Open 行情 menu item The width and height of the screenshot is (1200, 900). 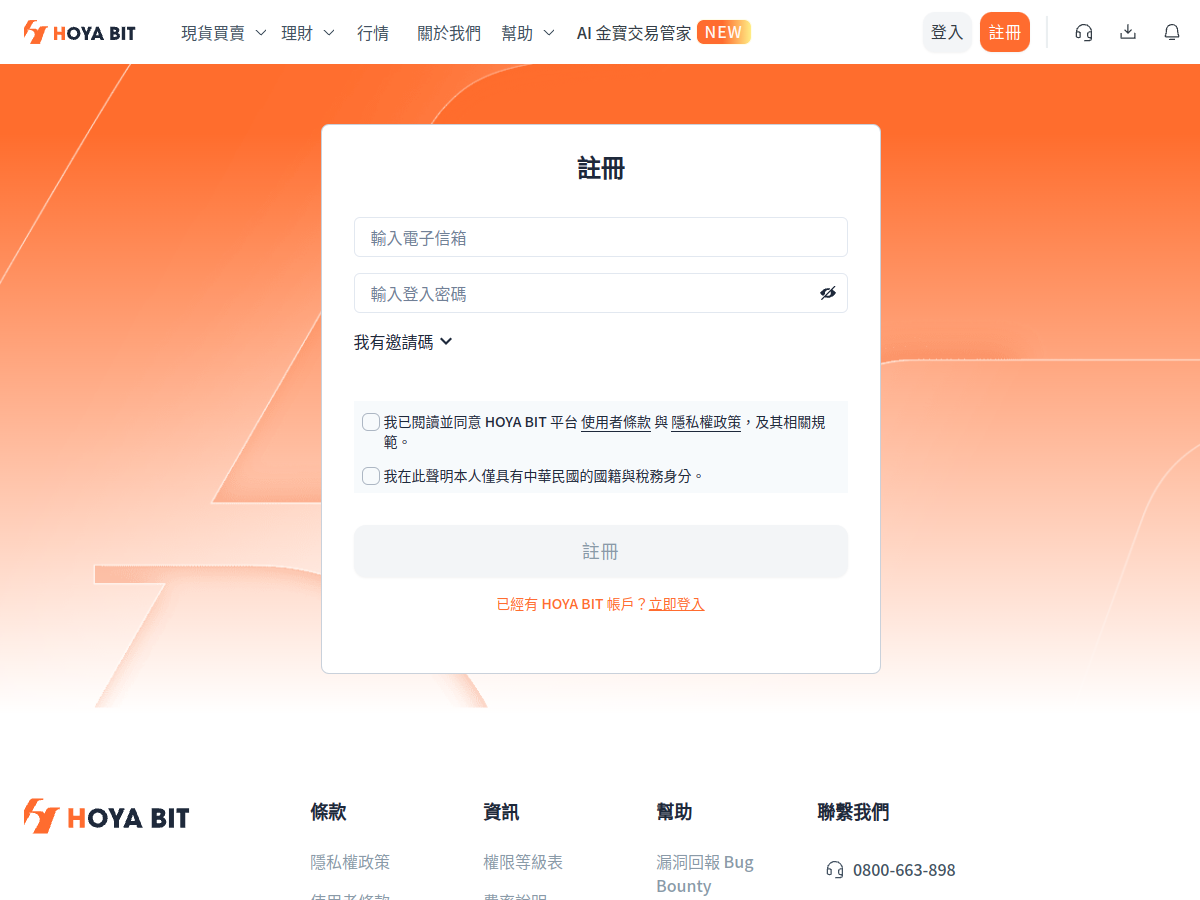[373, 33]
